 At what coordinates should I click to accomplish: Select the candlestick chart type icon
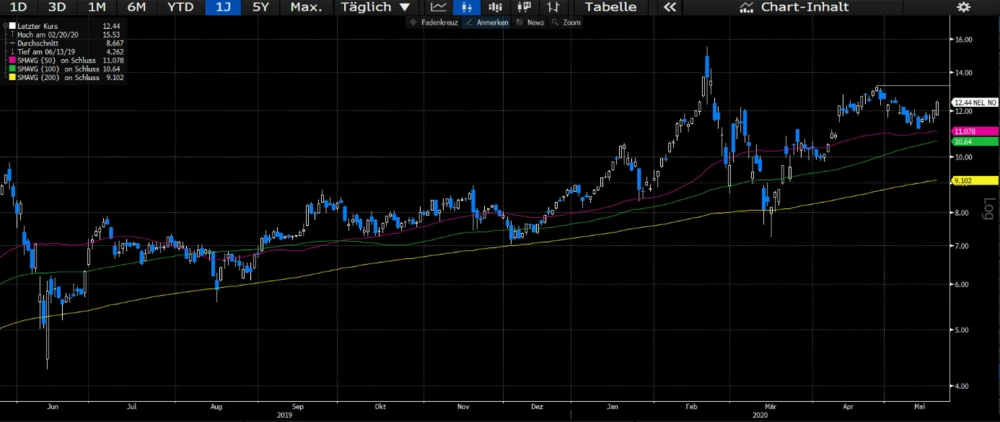point(466,7)
